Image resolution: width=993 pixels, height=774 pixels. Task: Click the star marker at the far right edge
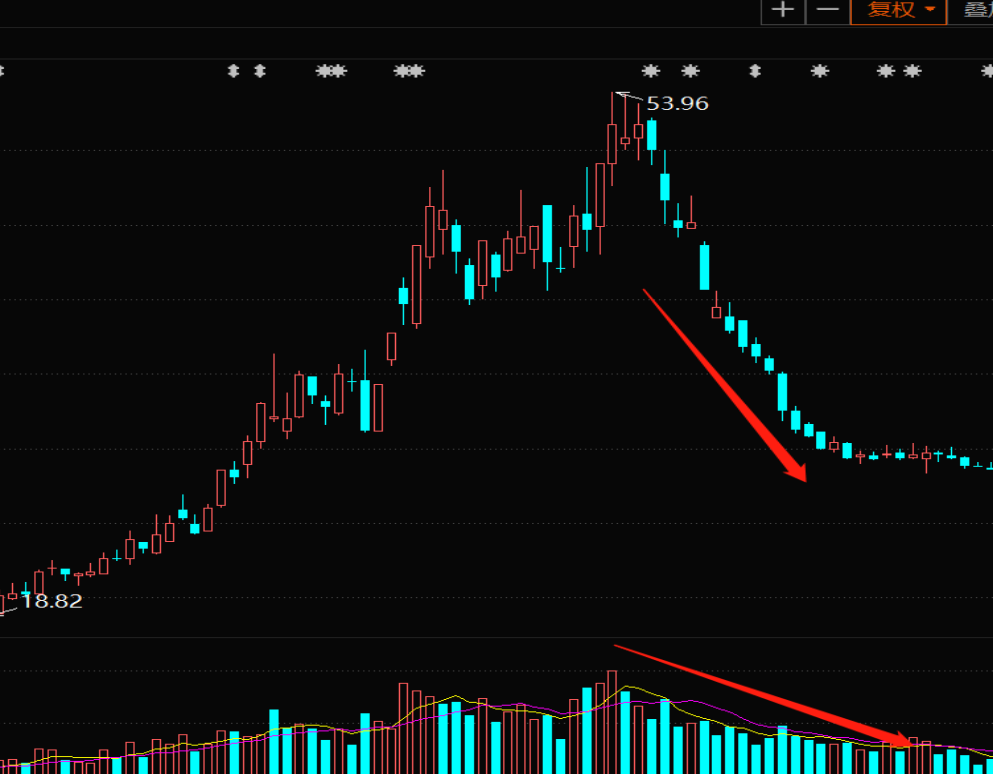point(987,71)
